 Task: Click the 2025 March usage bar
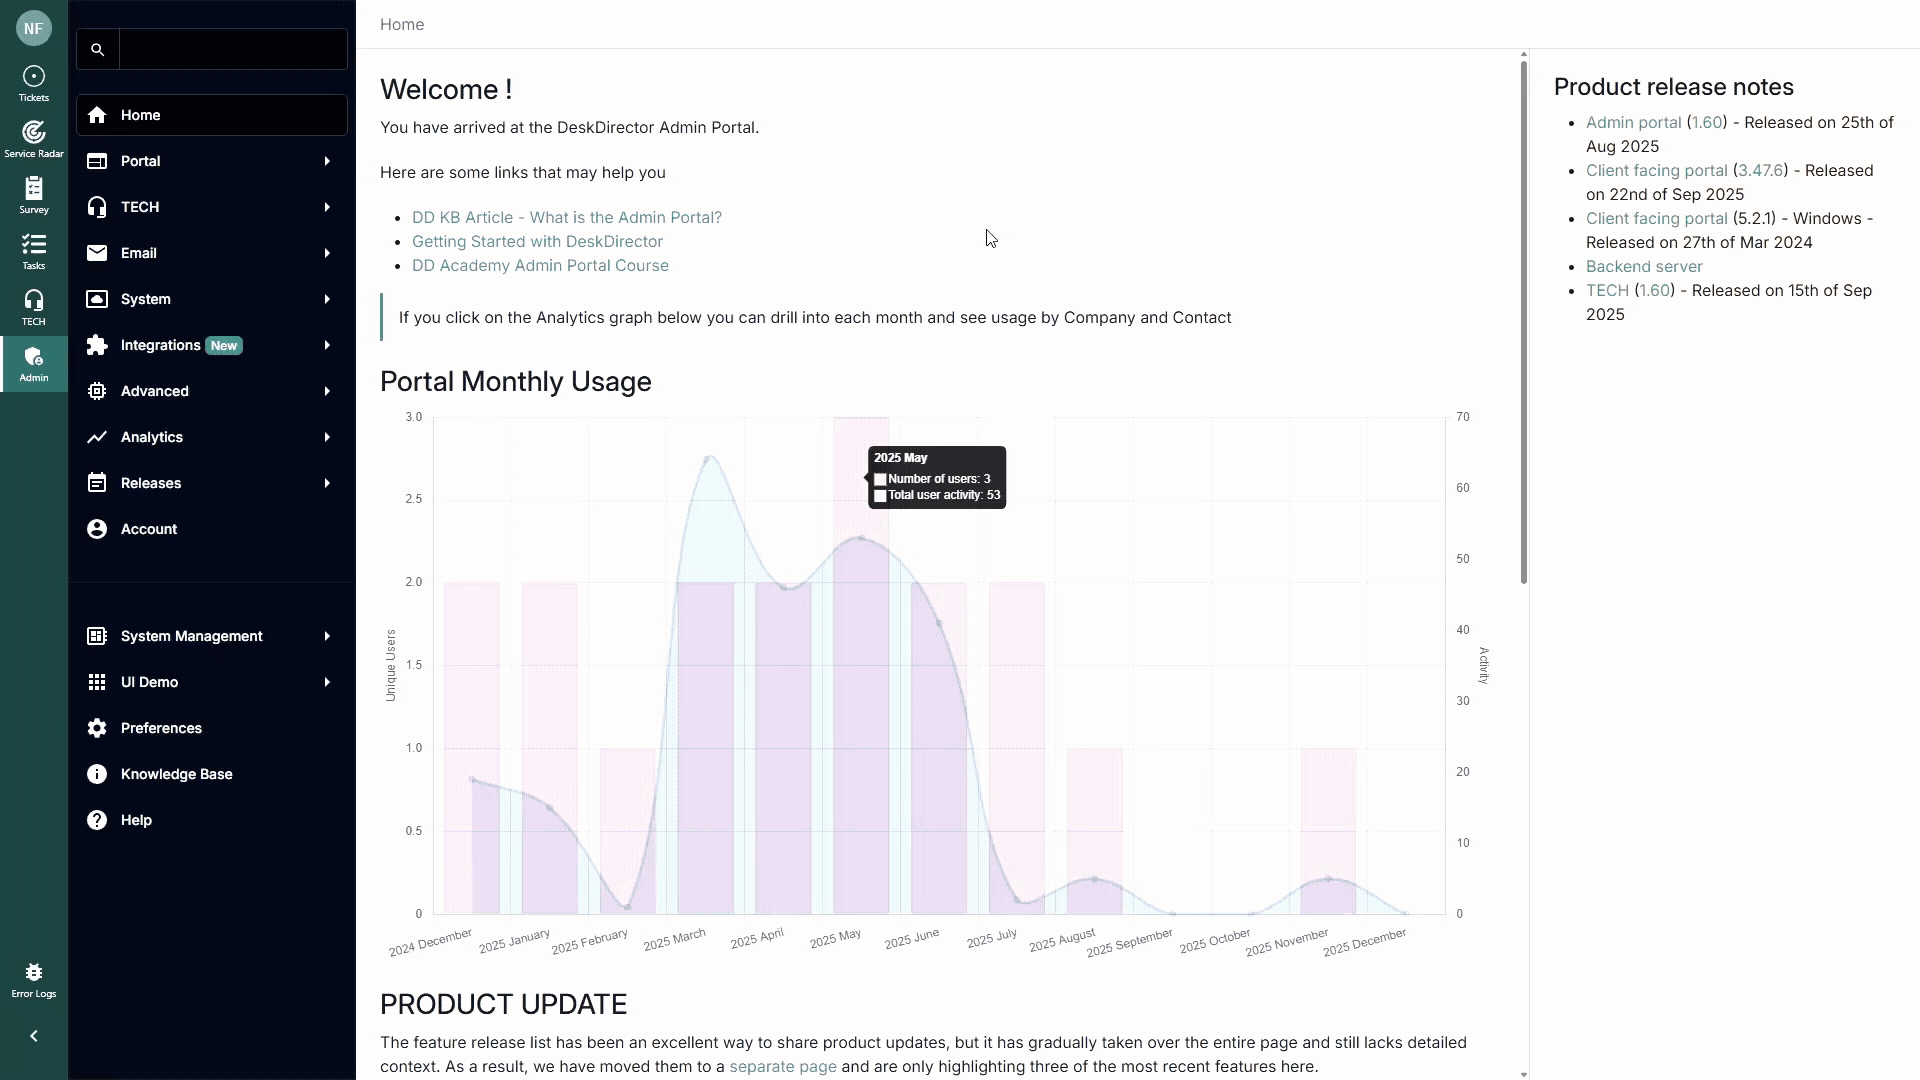[706, 750]
